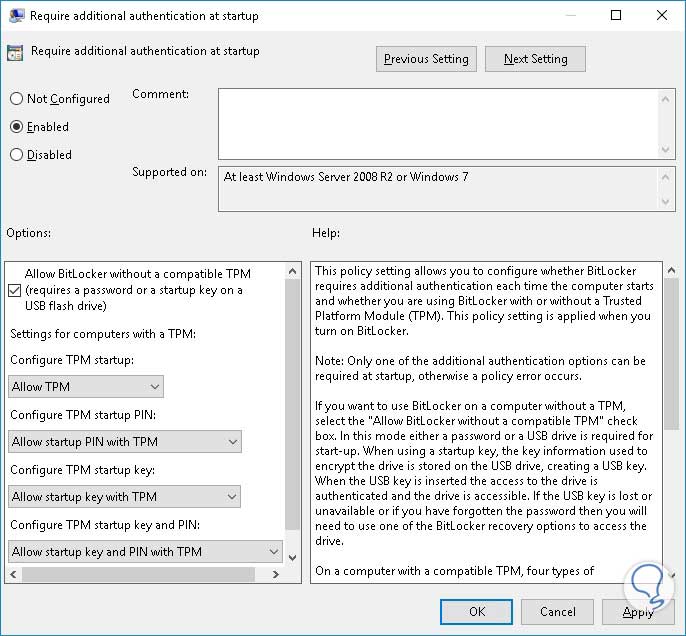Click the options panel scroll-up arrow
The height and width of the screenshot is (636, 686).
point(293,272)
